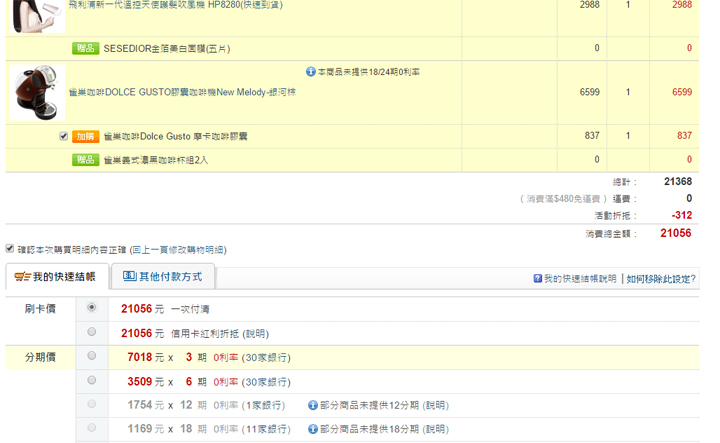The width and height of the screenshot is (720, 443).
Task: Click info icon for 18/24期0利率 notice
Action: pos(311,72)
